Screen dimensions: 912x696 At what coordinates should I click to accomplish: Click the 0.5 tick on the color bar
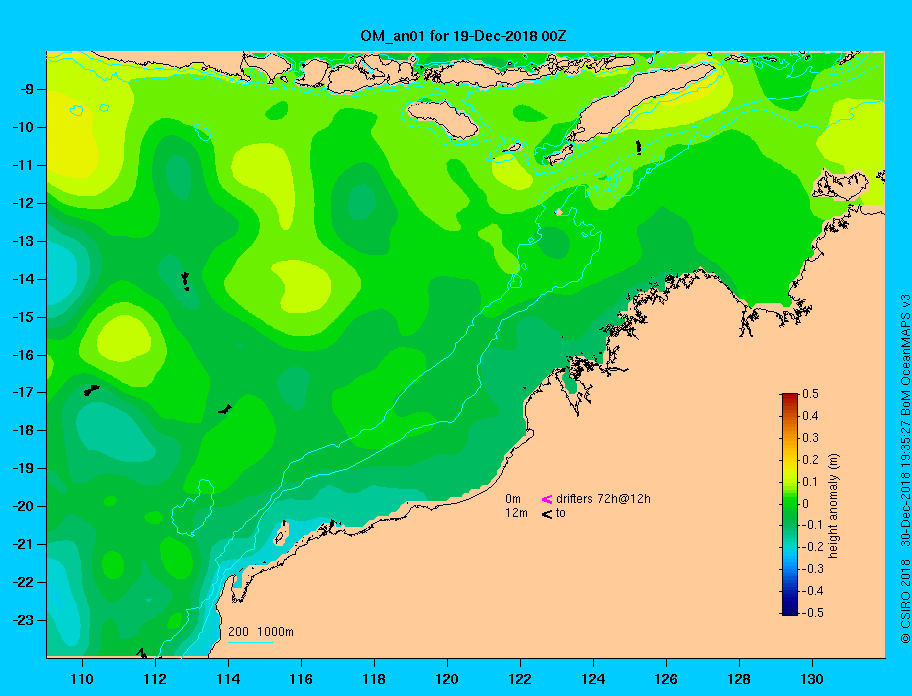[x=810, y=394]
